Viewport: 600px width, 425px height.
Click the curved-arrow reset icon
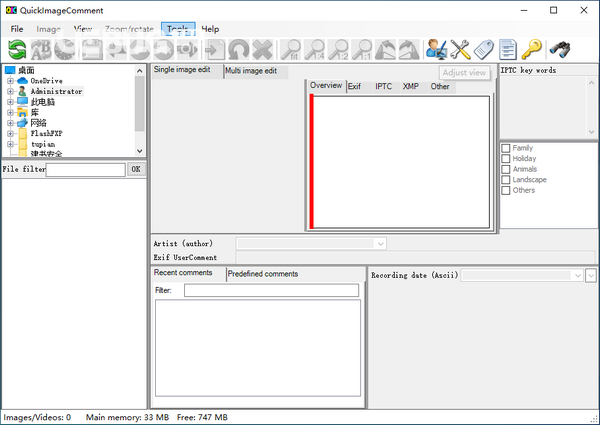238,50
